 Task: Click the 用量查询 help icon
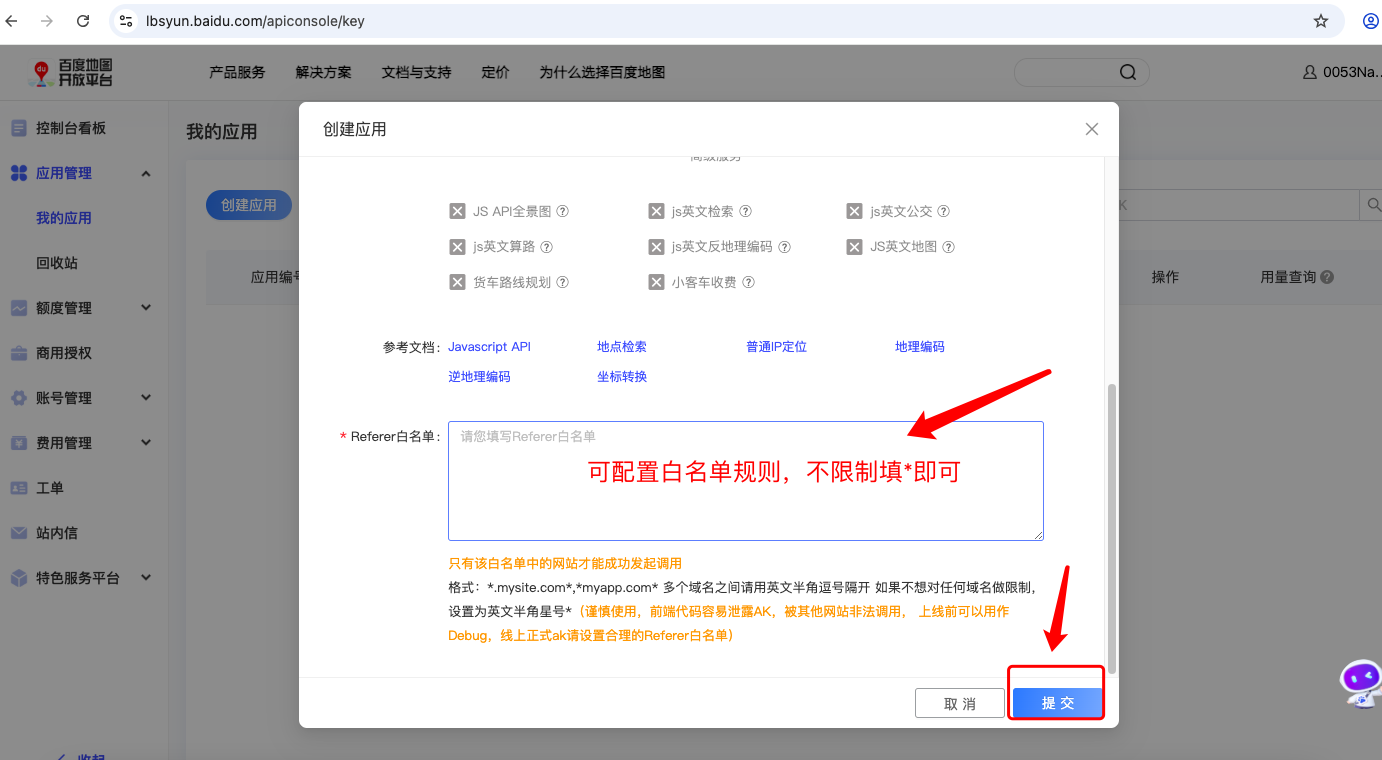pos(1327,277)
